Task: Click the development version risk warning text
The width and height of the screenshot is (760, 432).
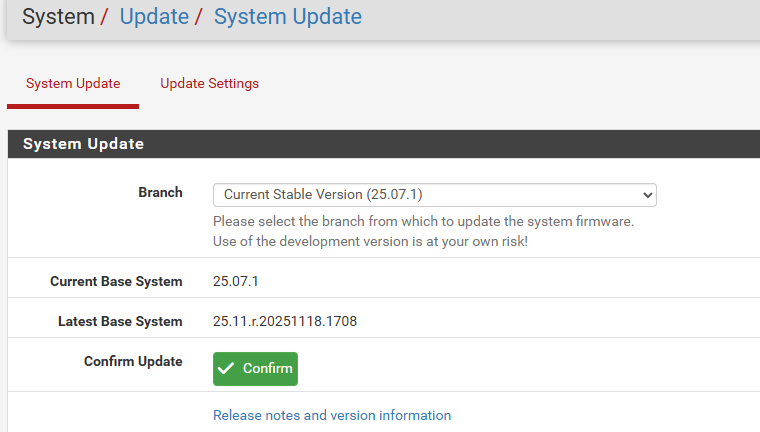Action: (x=370, y=242)
